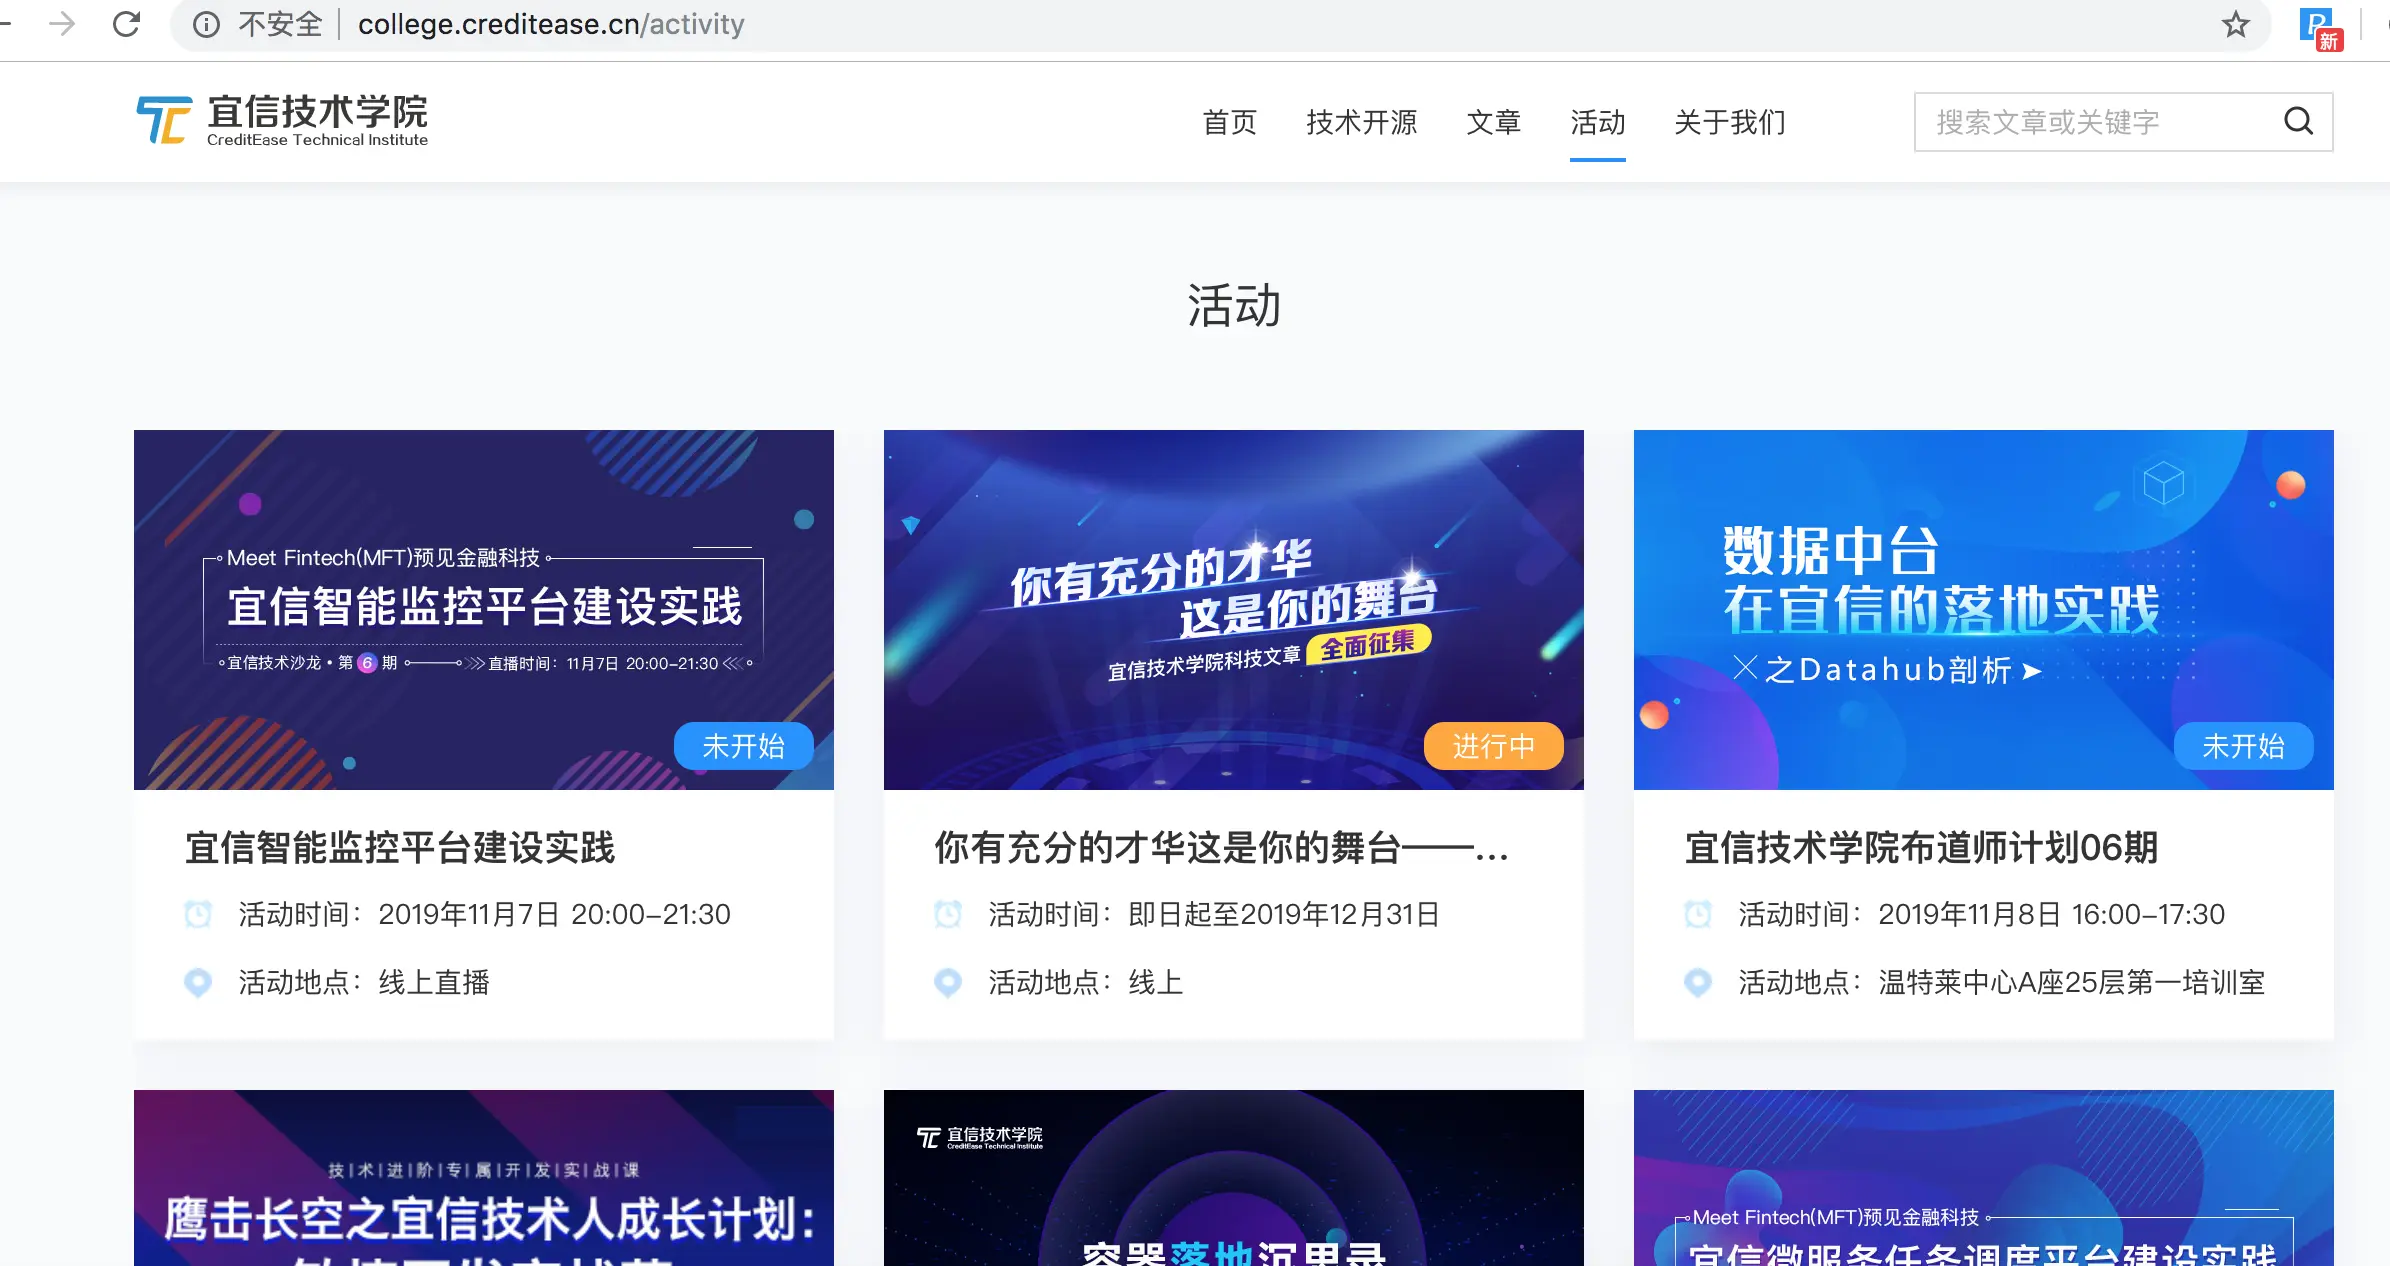Click the browser address bar URL
Image resolution: width=2390 pixels, height=1266 pixels.
551,24
